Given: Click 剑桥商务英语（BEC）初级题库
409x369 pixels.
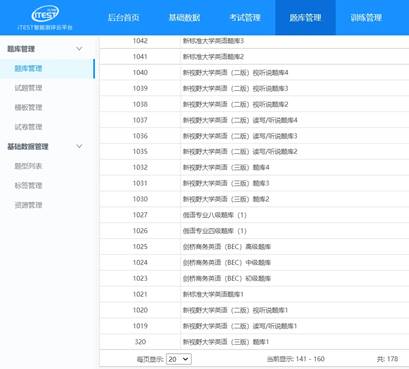Looking at the screenshot, I should (227, 278).
